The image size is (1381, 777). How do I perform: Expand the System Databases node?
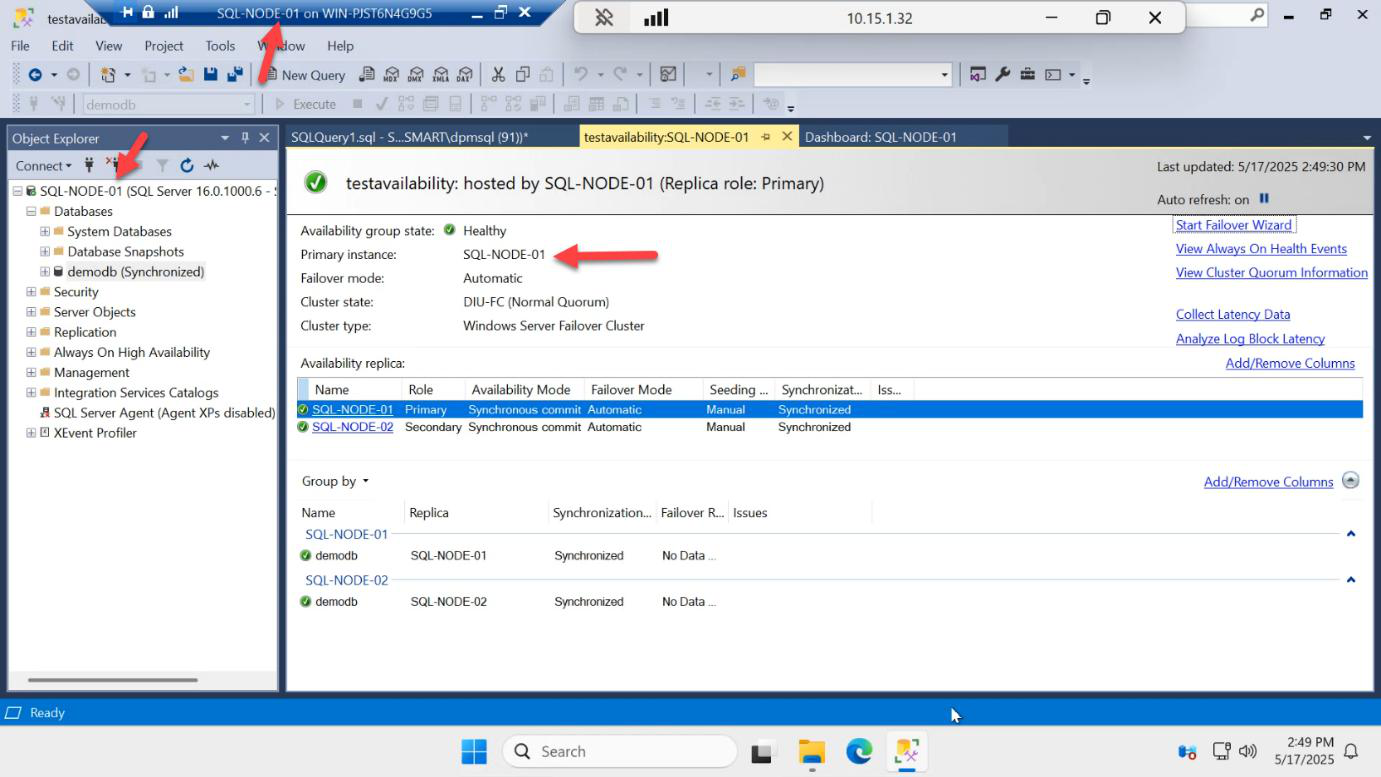[x=45, y=231]
